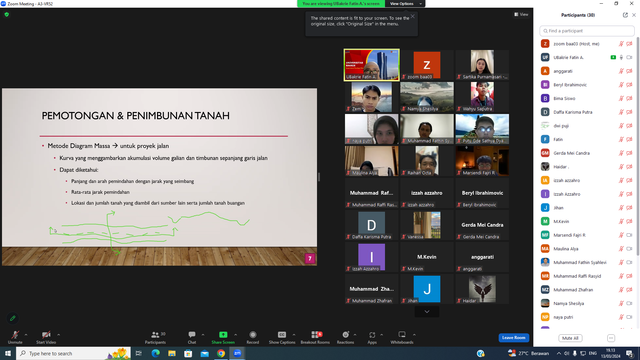640x360 pixels.
Task: Open File Explorer from taskbar
Action: click(x=172, y=353)
